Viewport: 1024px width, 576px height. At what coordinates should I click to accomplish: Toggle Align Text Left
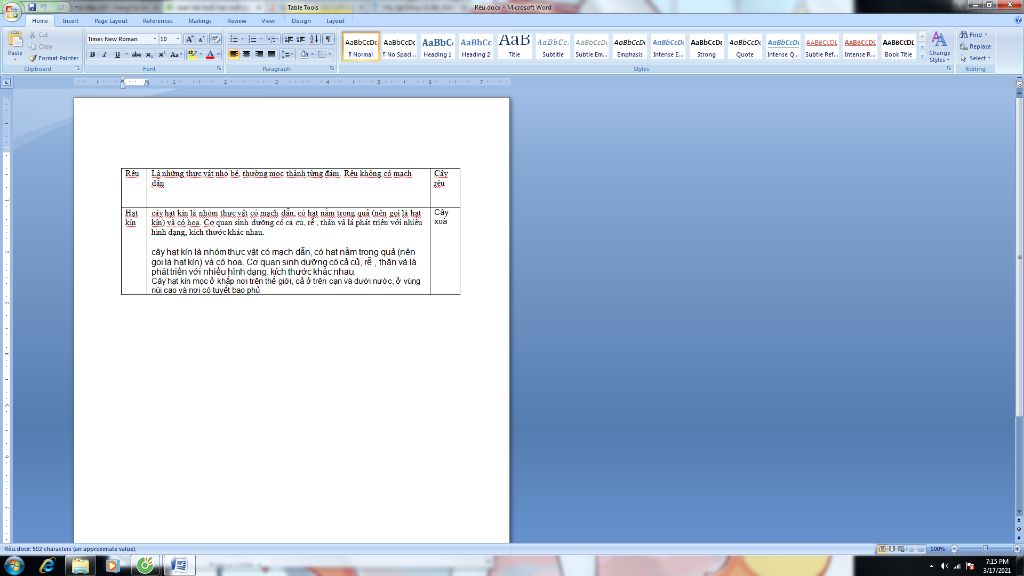[233, 55]
